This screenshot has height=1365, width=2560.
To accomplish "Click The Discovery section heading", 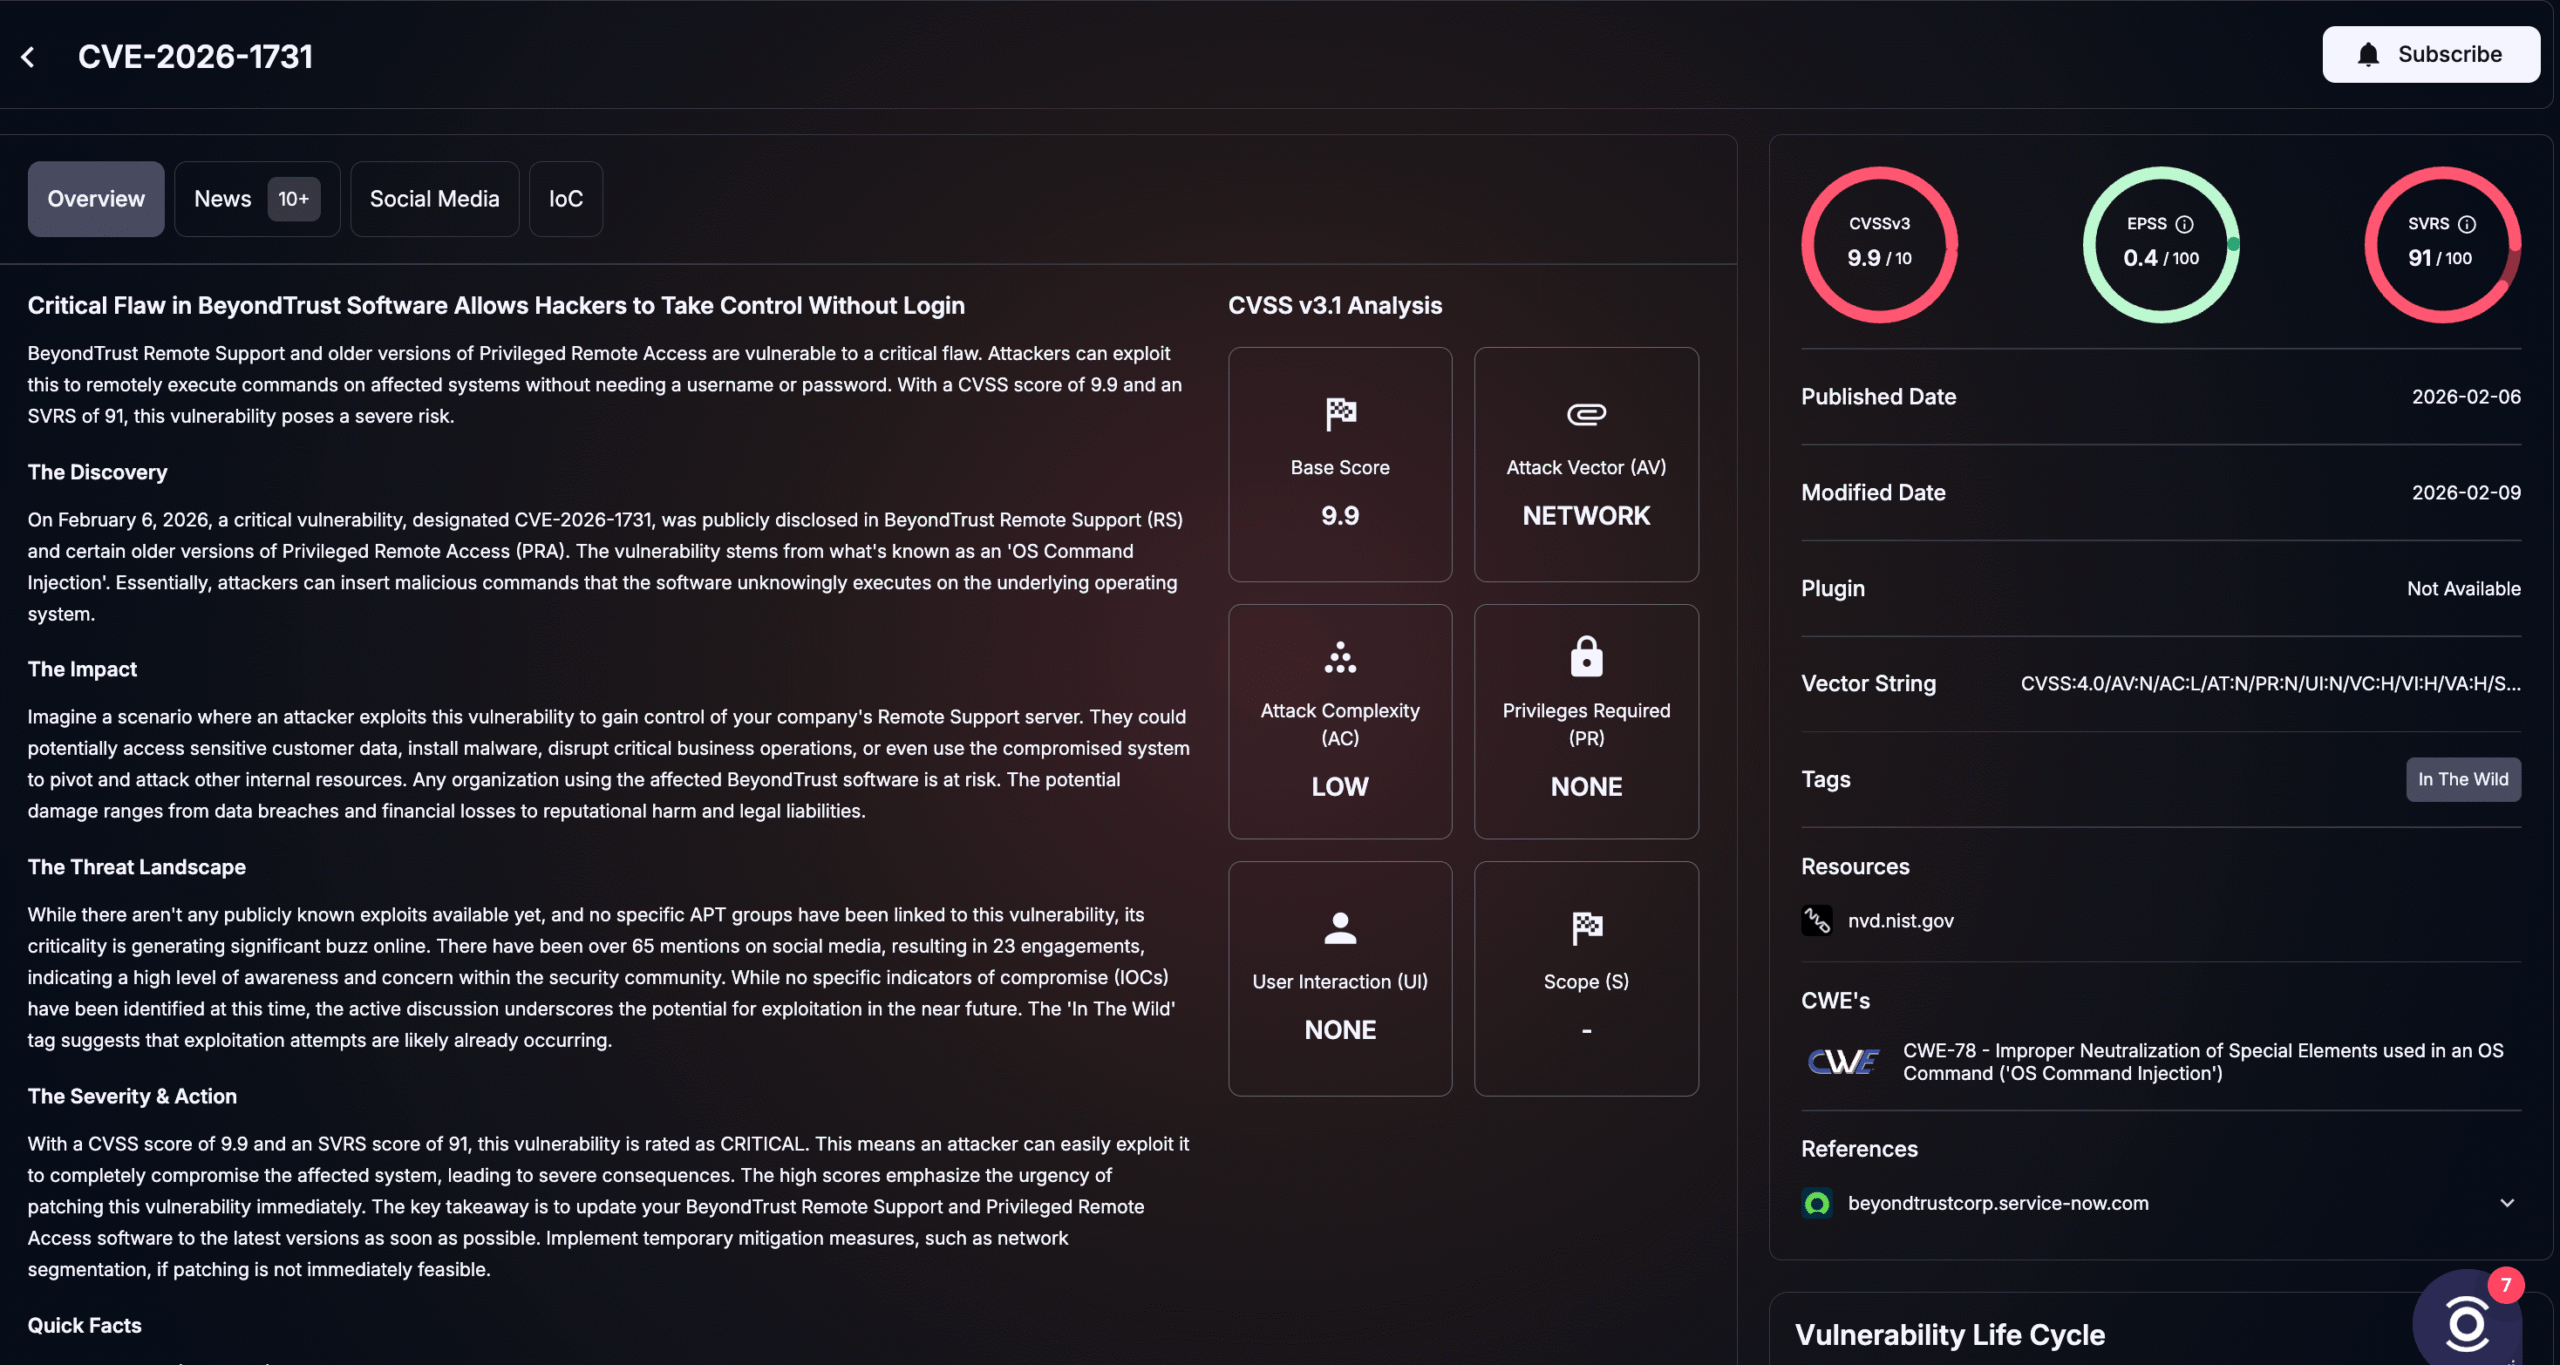I will click(97, 472).
